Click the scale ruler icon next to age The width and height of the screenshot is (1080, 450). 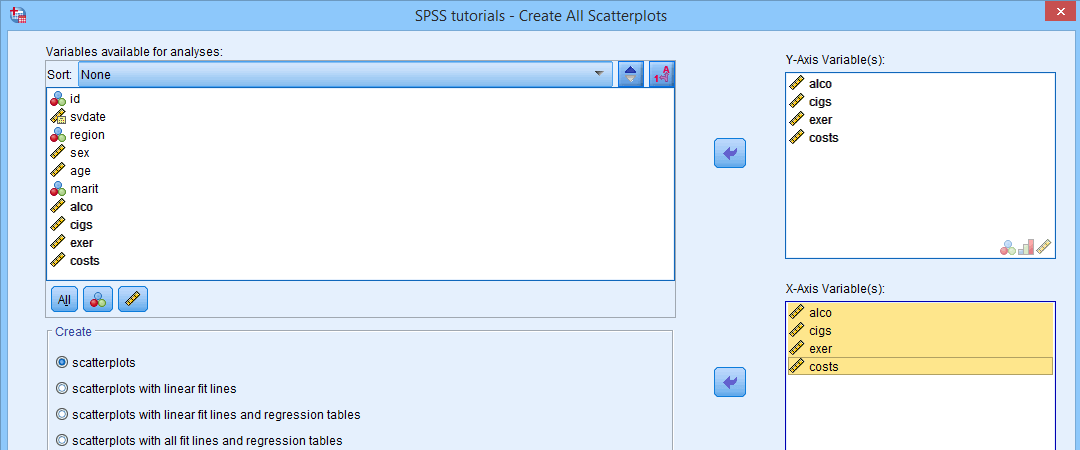[59, 170]
